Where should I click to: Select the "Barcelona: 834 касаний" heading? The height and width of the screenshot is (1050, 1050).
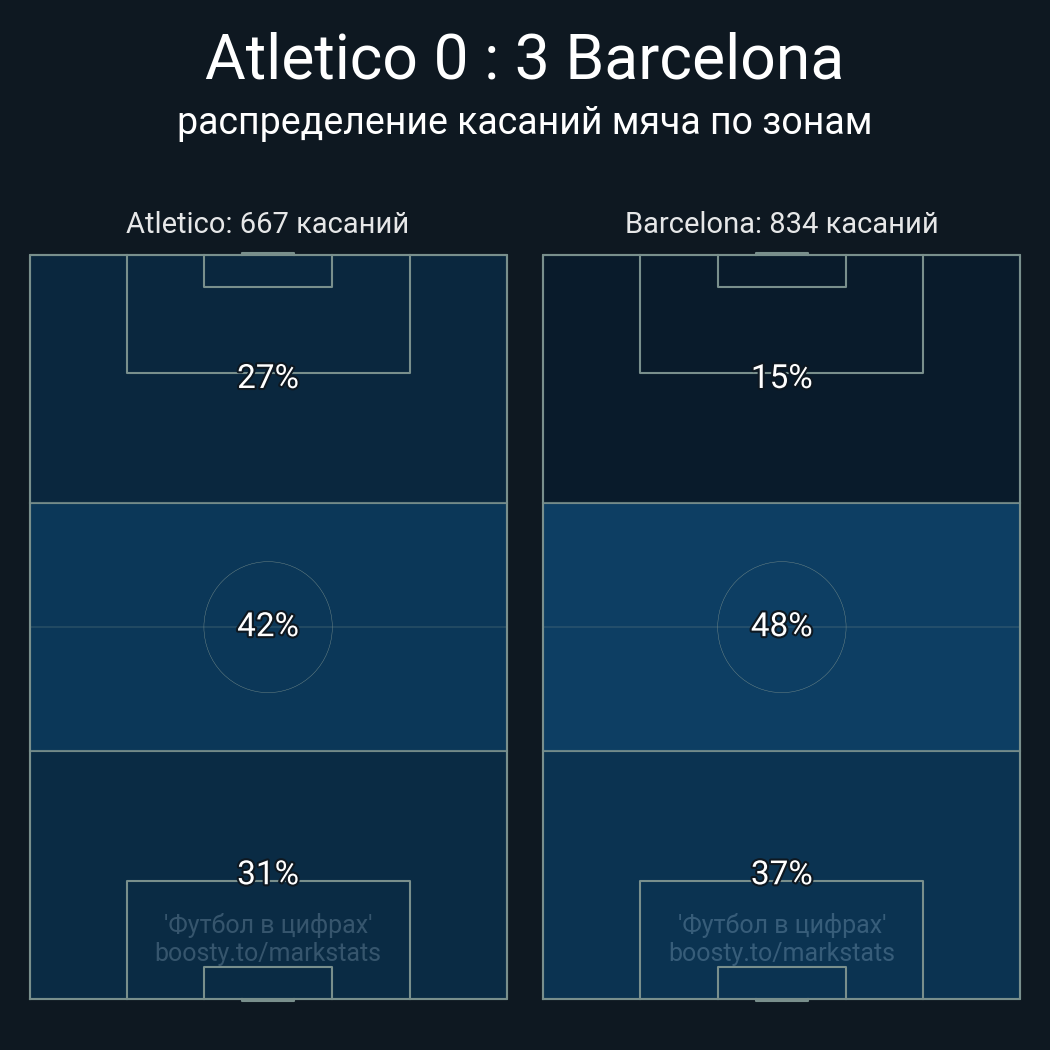[781, 223]
